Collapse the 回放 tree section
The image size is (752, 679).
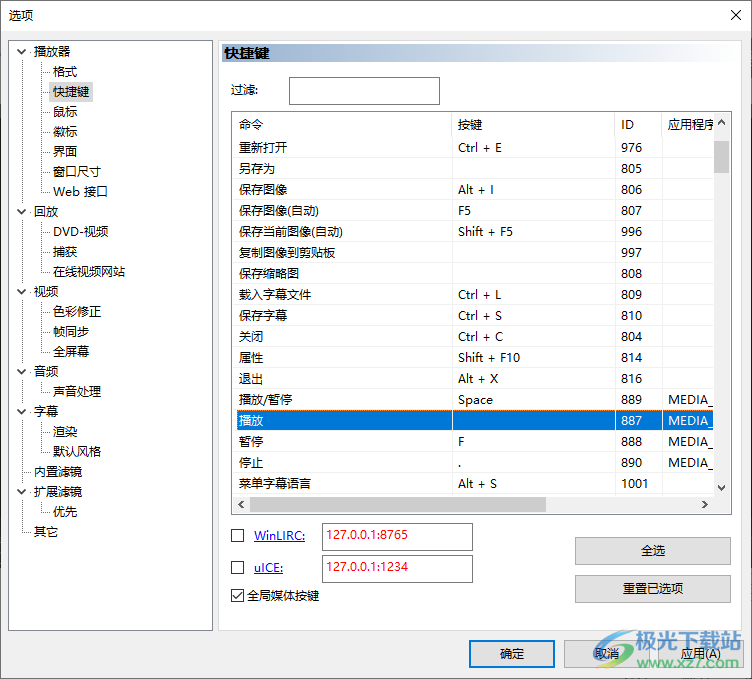22,212
